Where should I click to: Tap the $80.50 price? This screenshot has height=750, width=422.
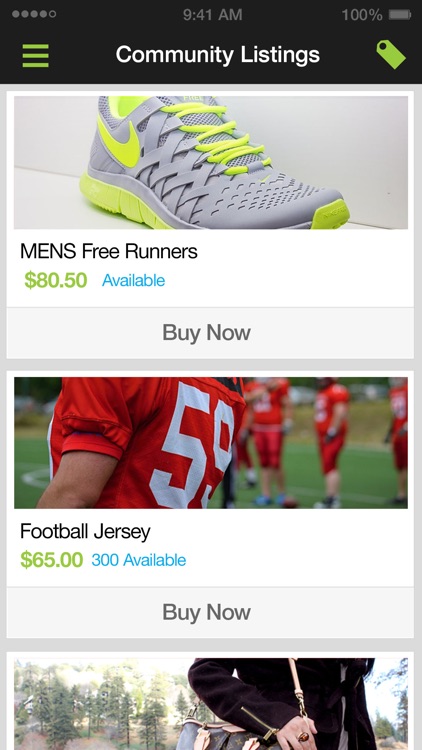[x=56, y=280]
